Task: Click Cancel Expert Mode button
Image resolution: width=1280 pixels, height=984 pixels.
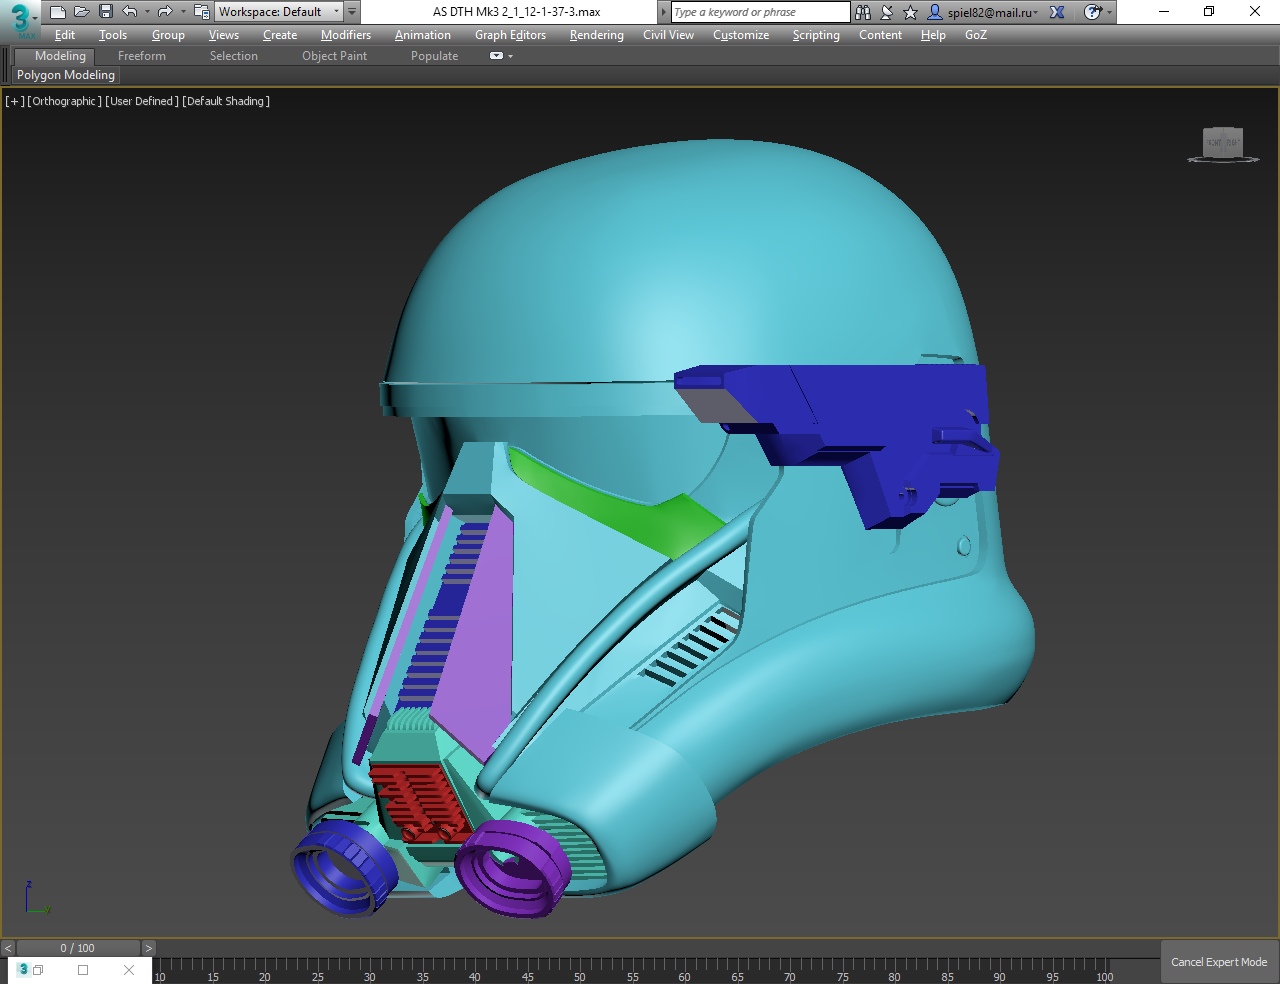Action: coord(1219,962)
